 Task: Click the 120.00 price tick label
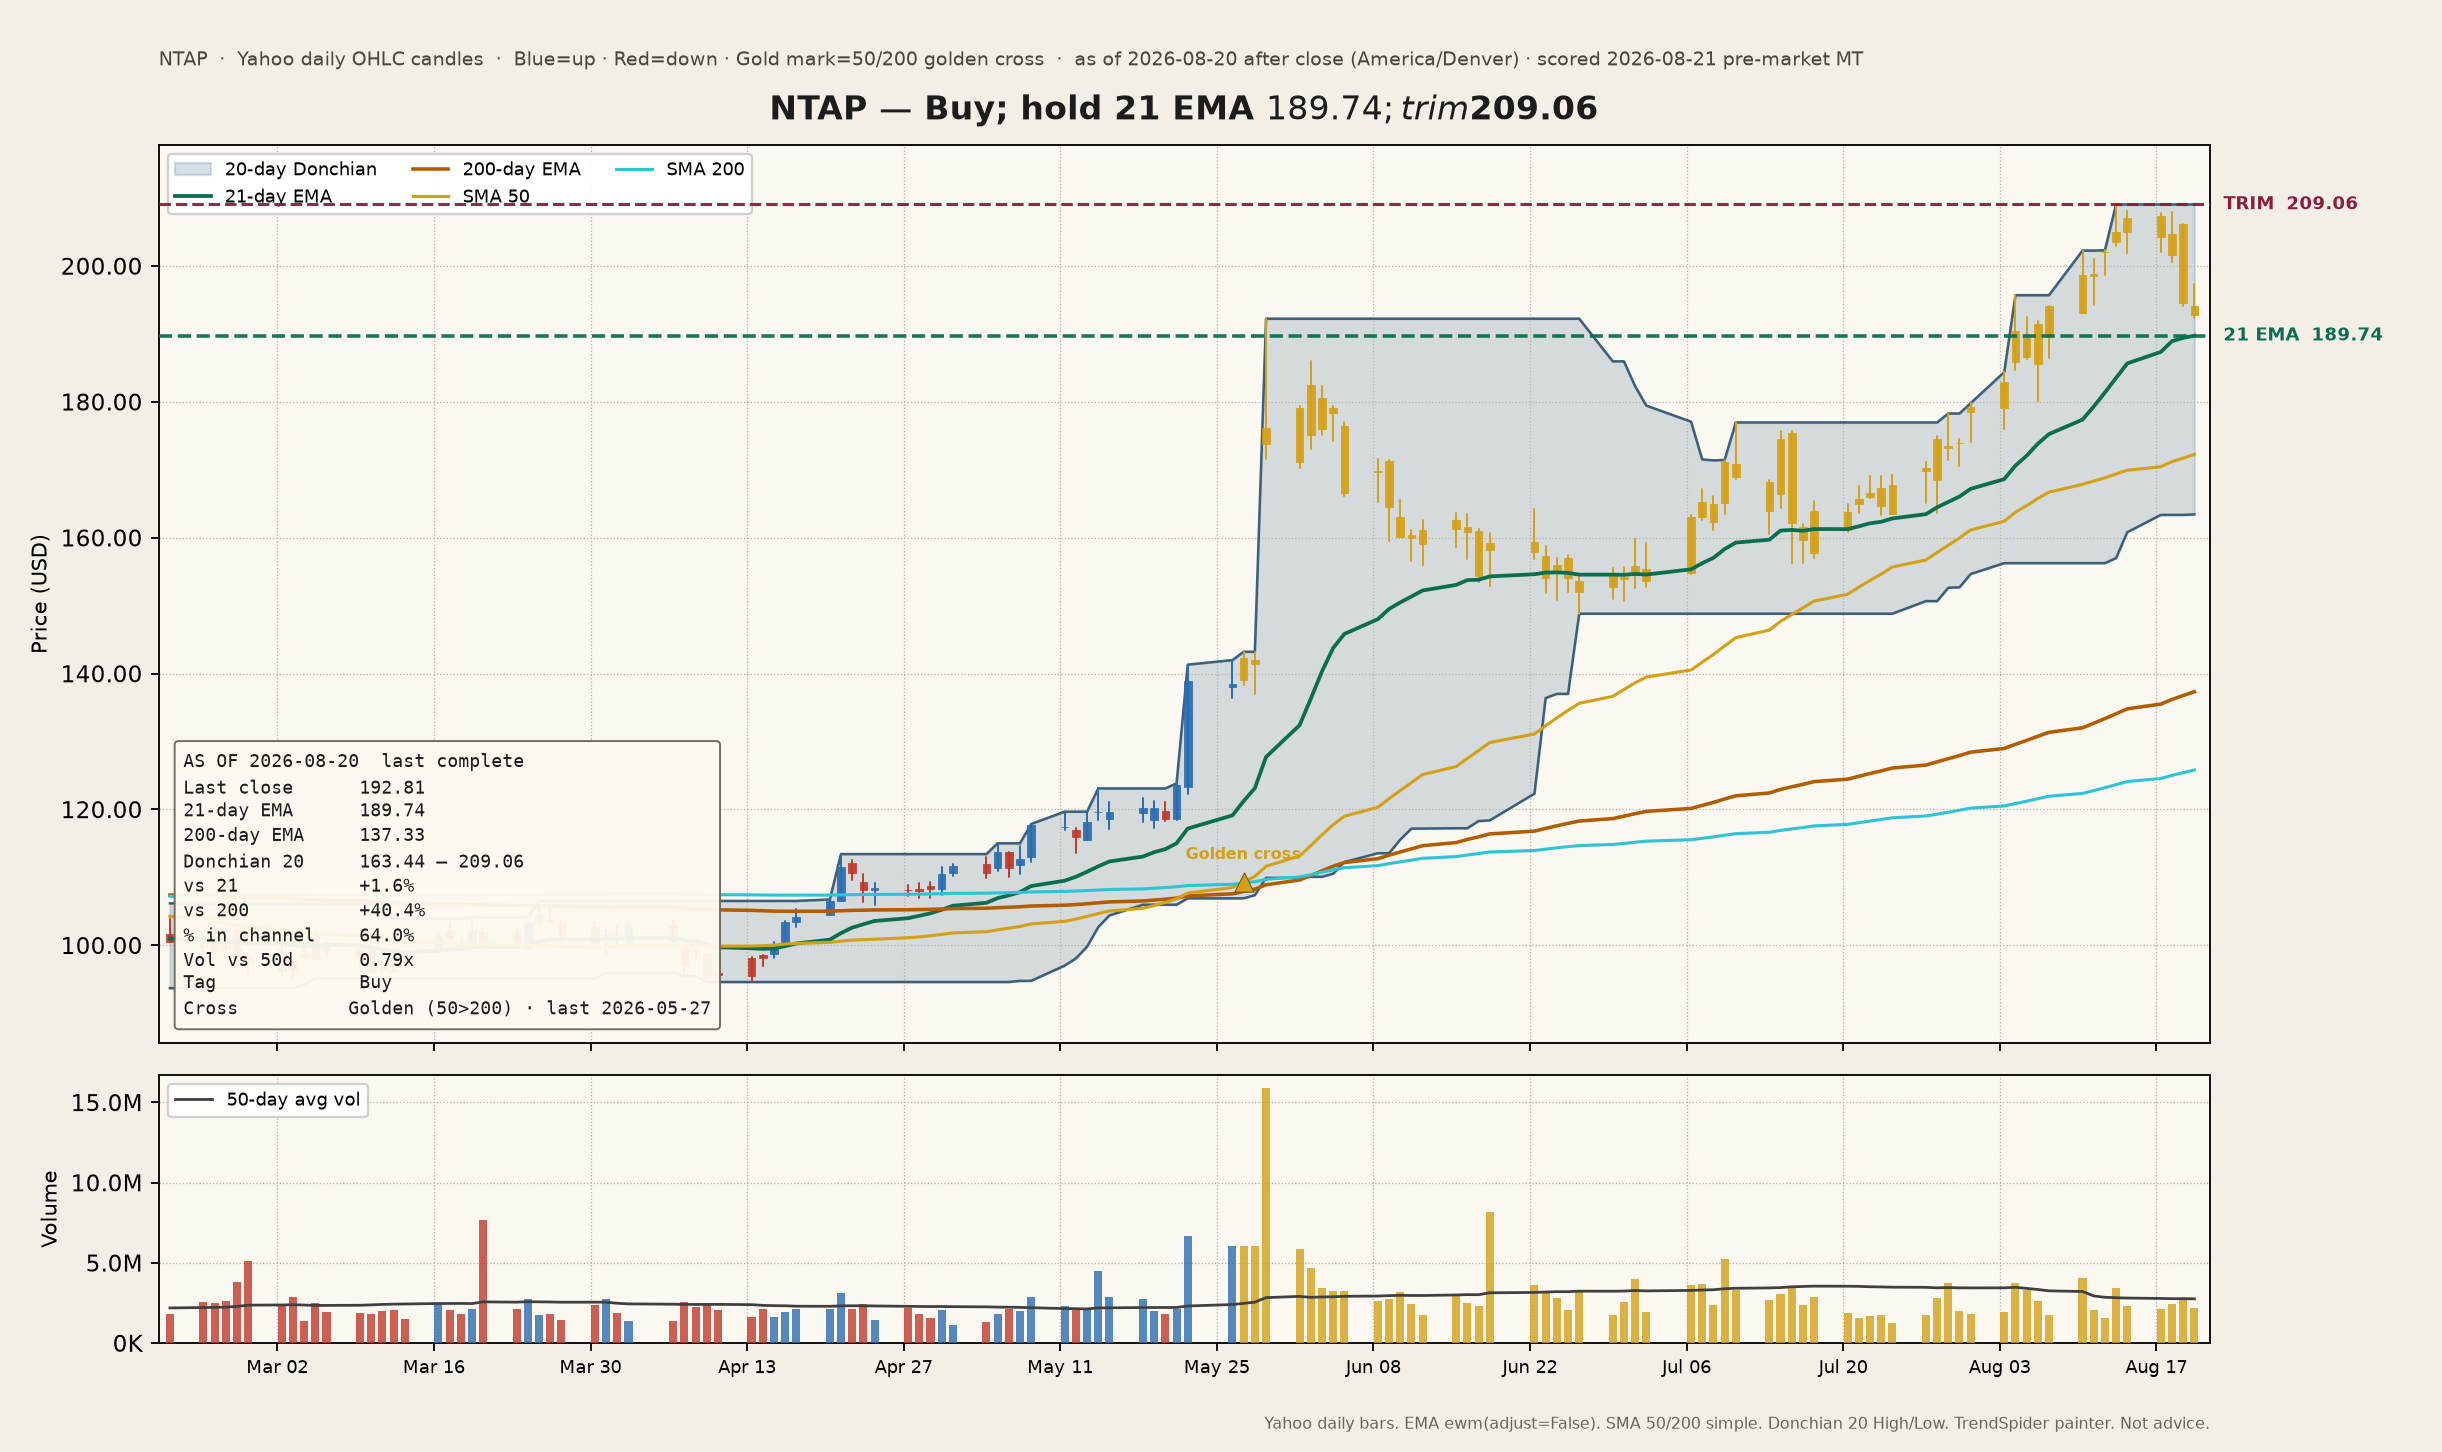(101, 810)
